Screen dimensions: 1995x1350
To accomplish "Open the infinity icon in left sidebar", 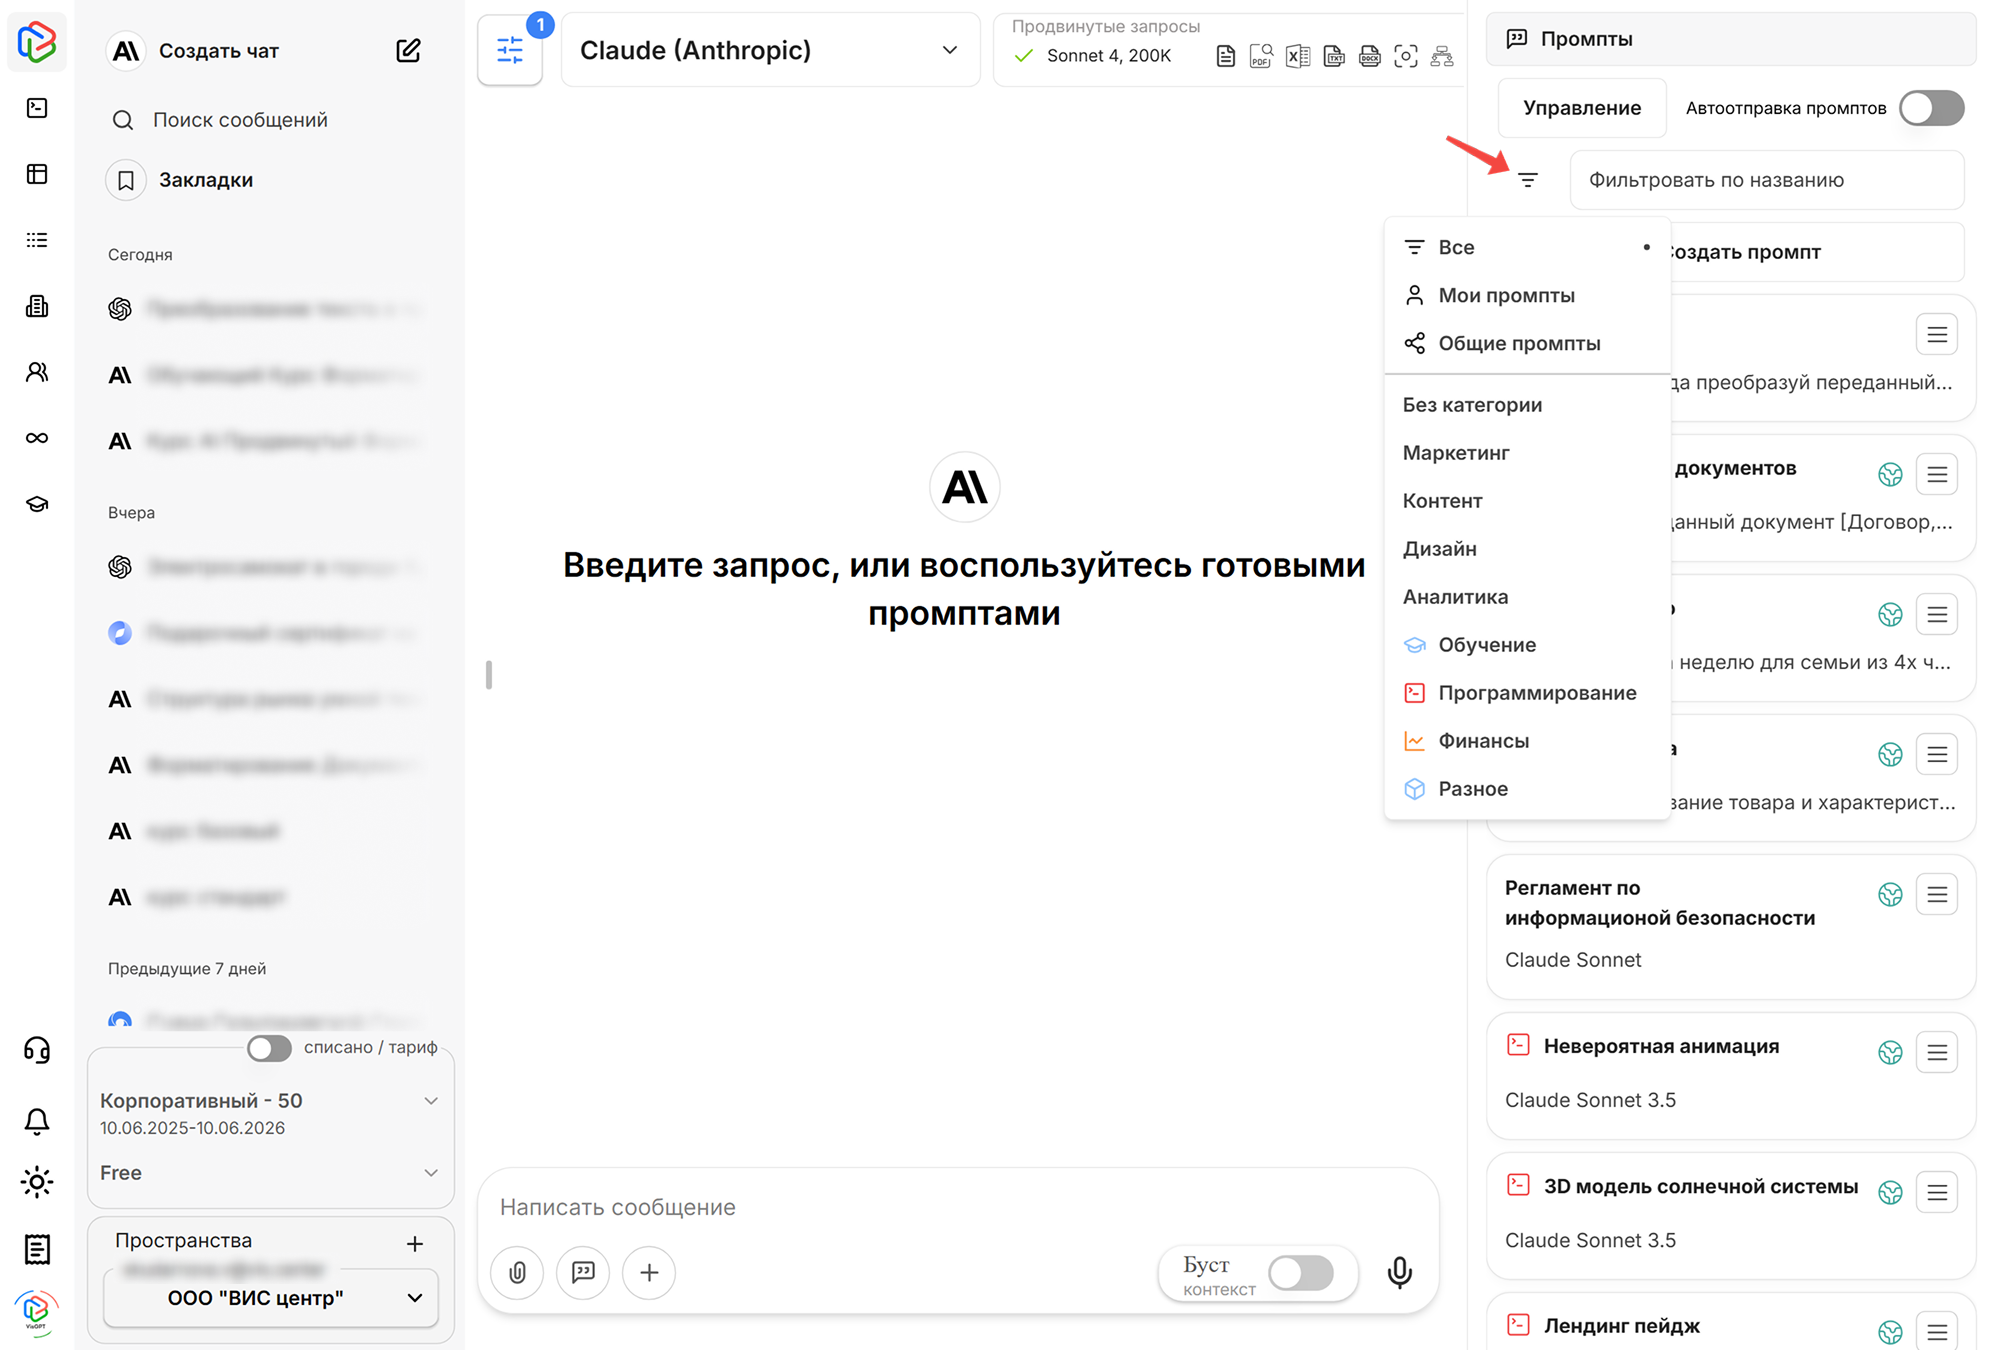I will point(37,438).
